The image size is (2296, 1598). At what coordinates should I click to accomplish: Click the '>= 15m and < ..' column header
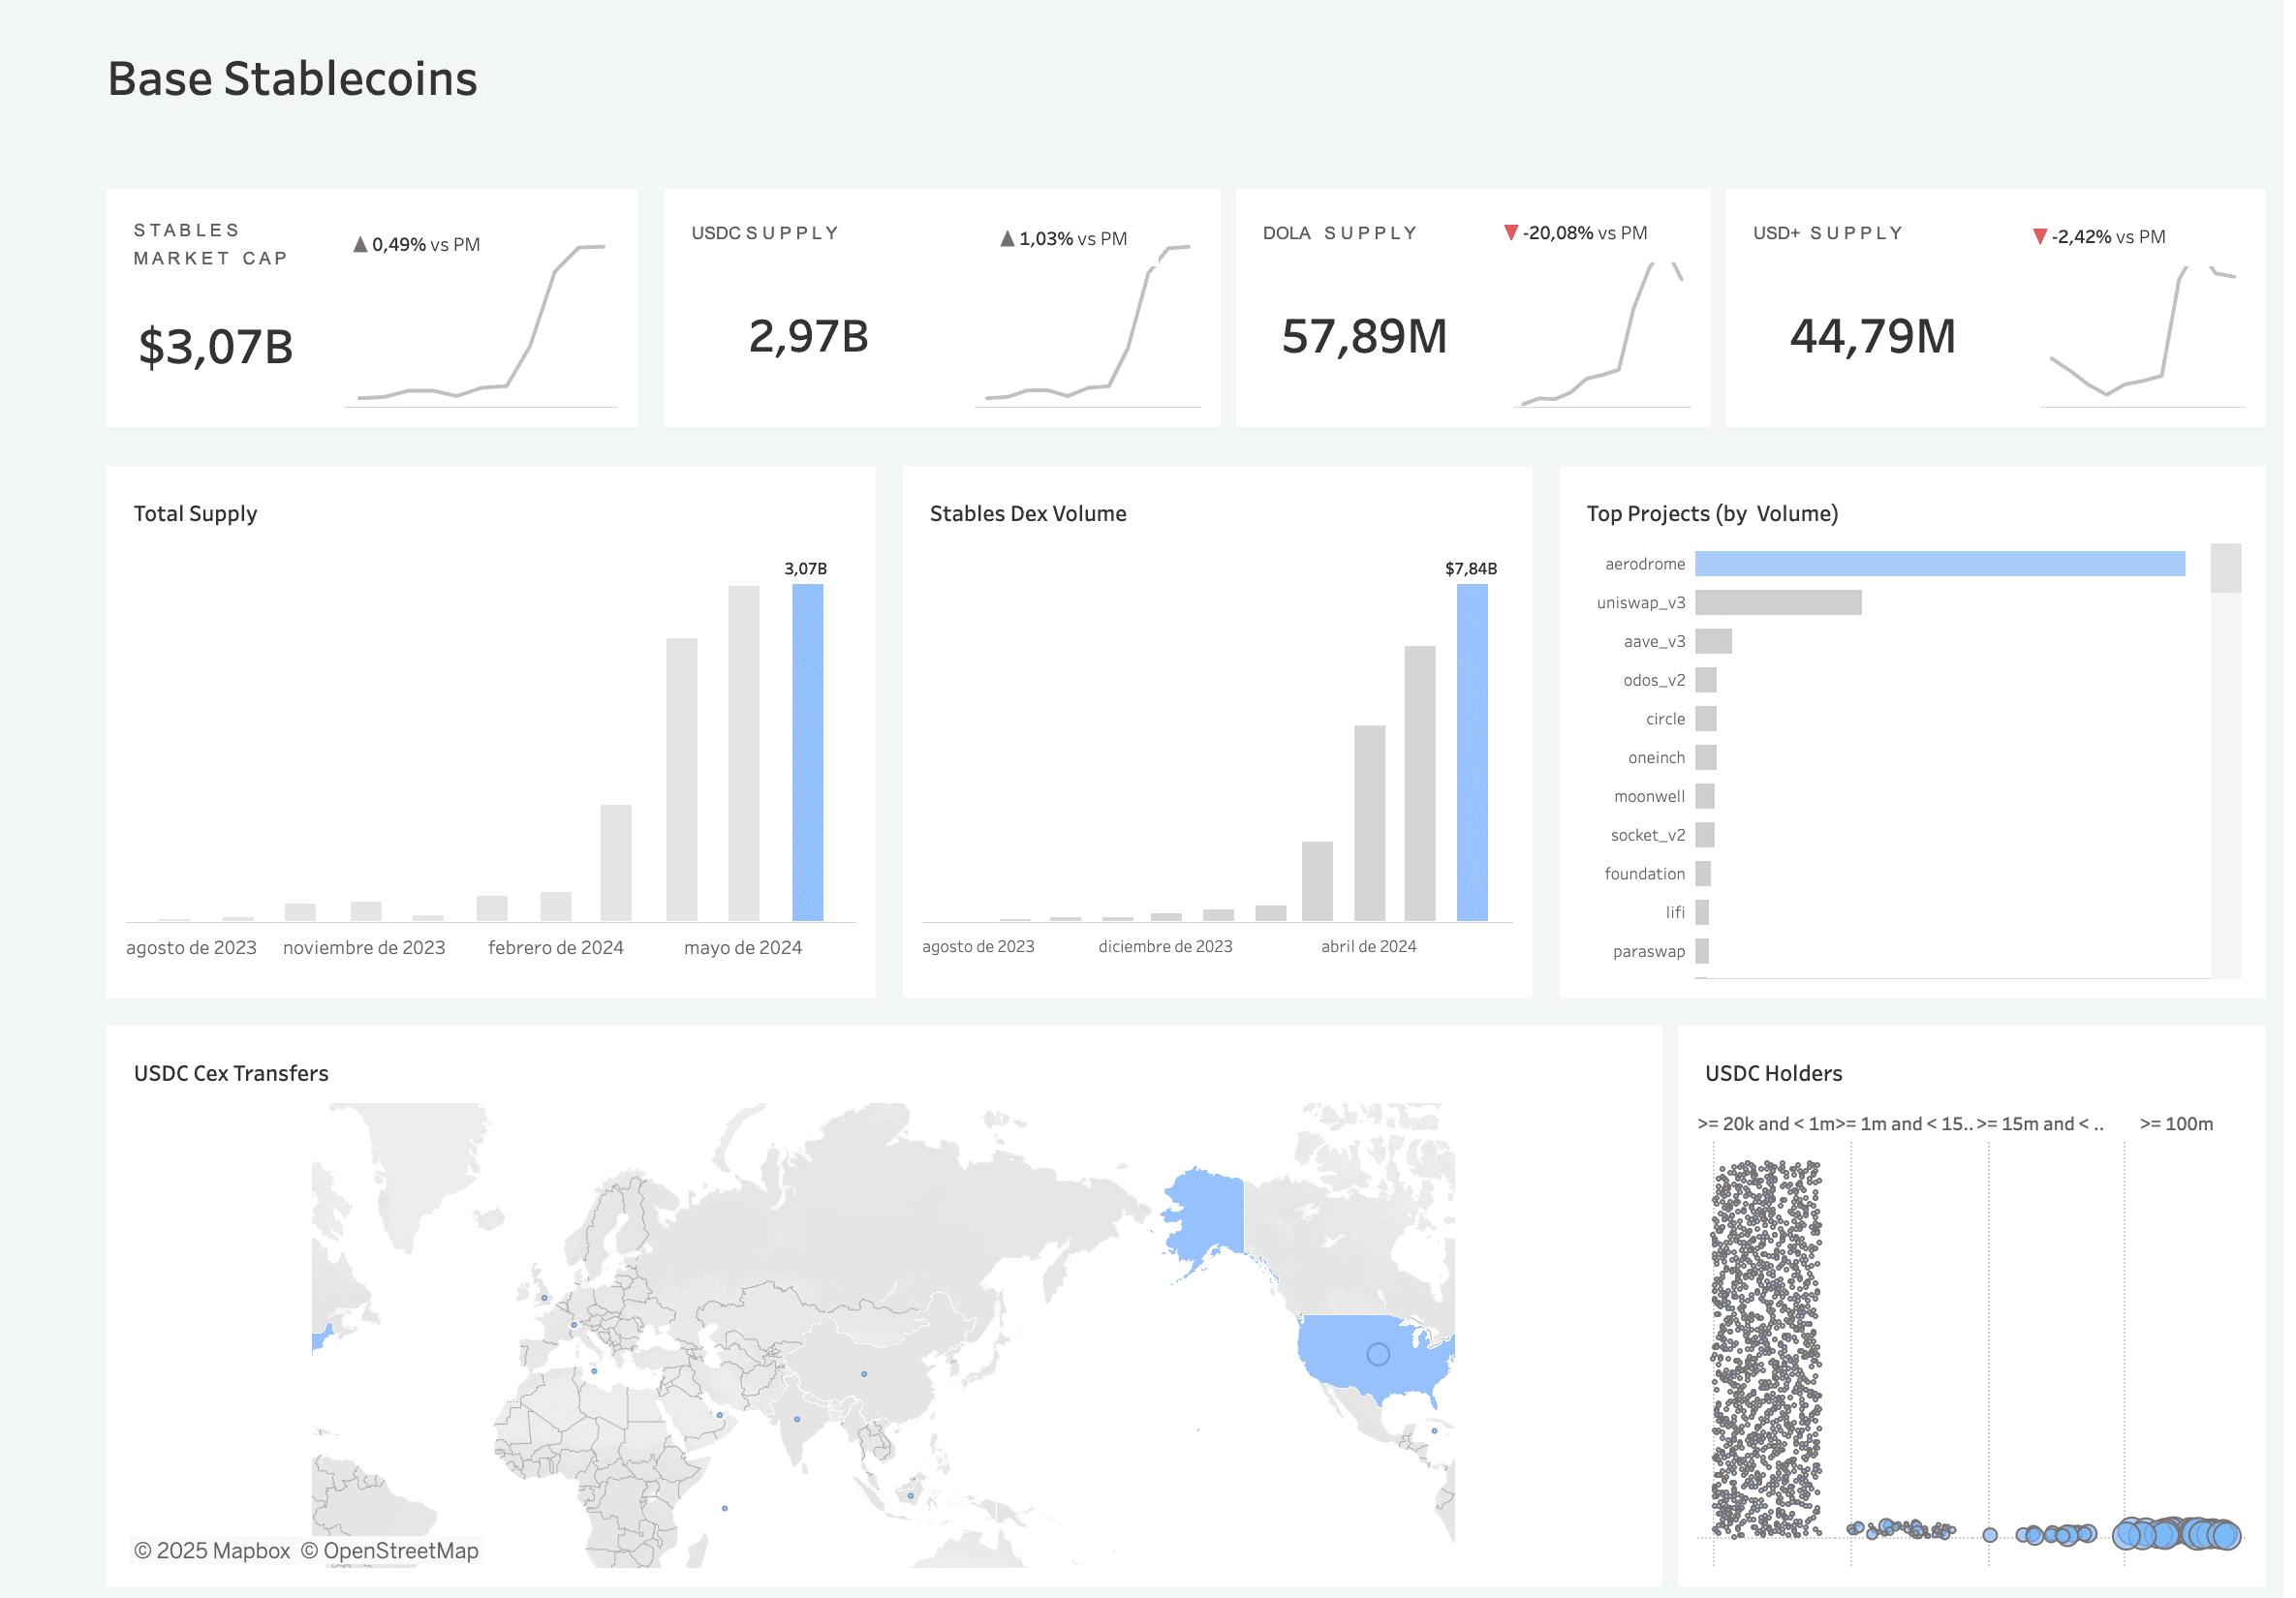[2040, 1124]
